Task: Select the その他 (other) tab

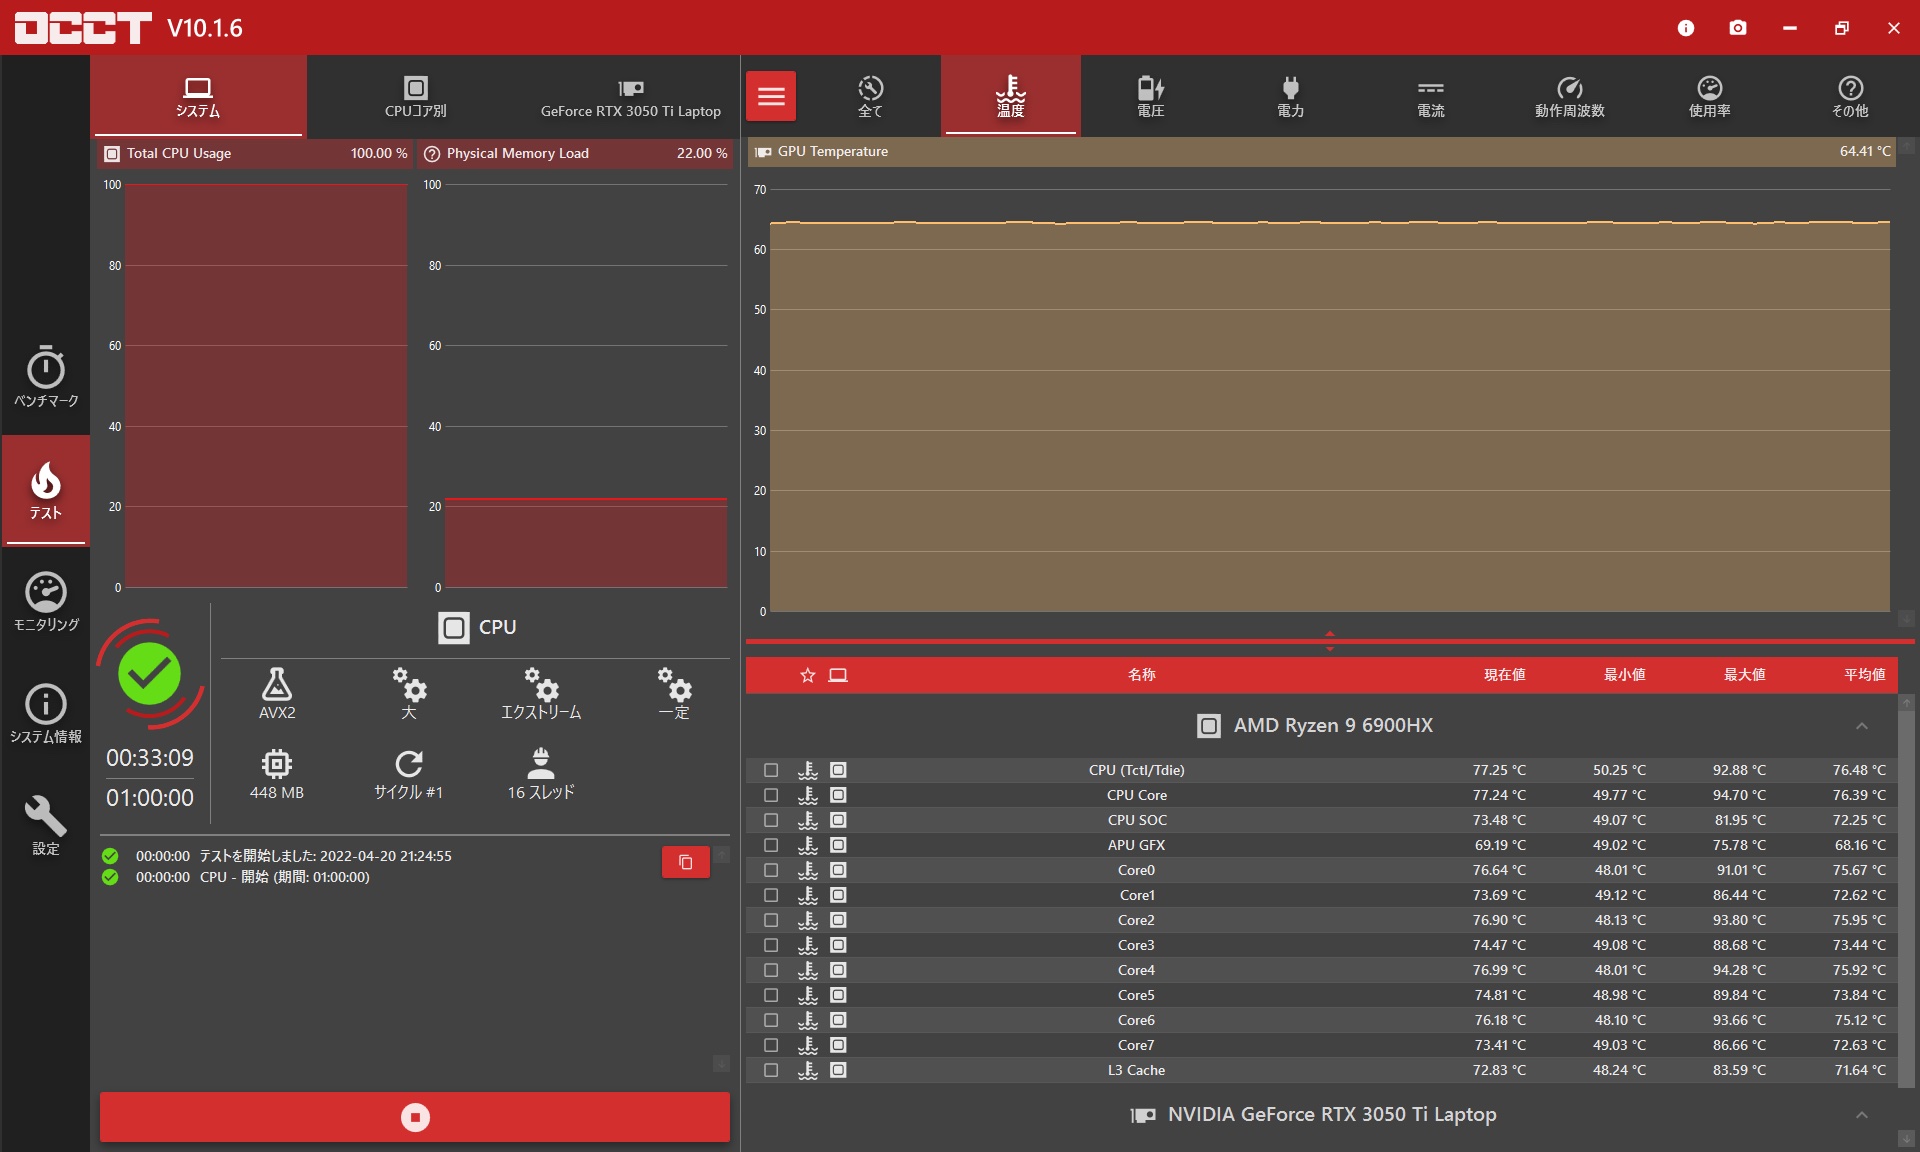Action: tap(1850, 96)
